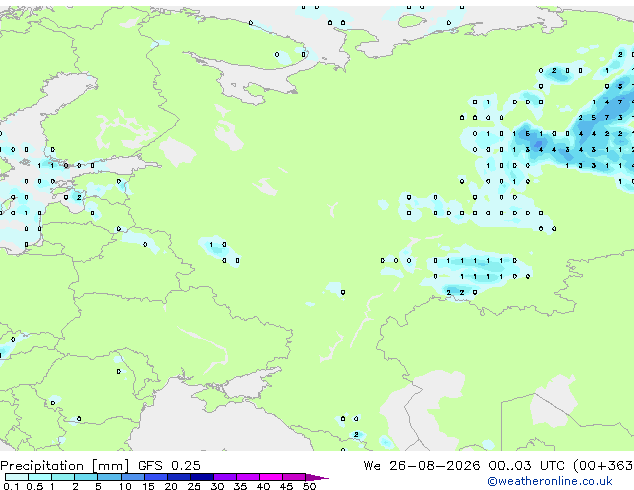
Task: Click the '35' legend label
Action: coord(240,486)
